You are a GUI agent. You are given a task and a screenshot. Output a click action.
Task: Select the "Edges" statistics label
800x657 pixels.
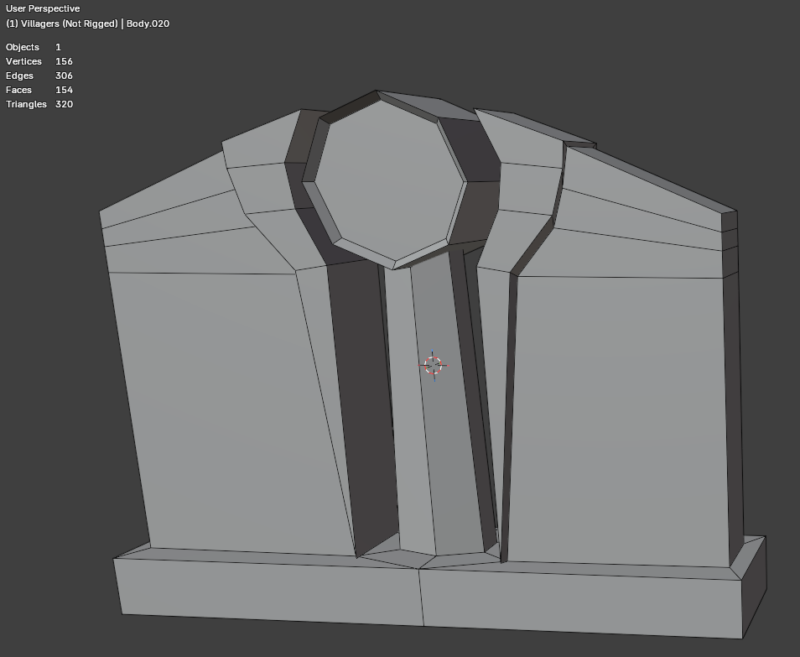click(x=19, y=75)
